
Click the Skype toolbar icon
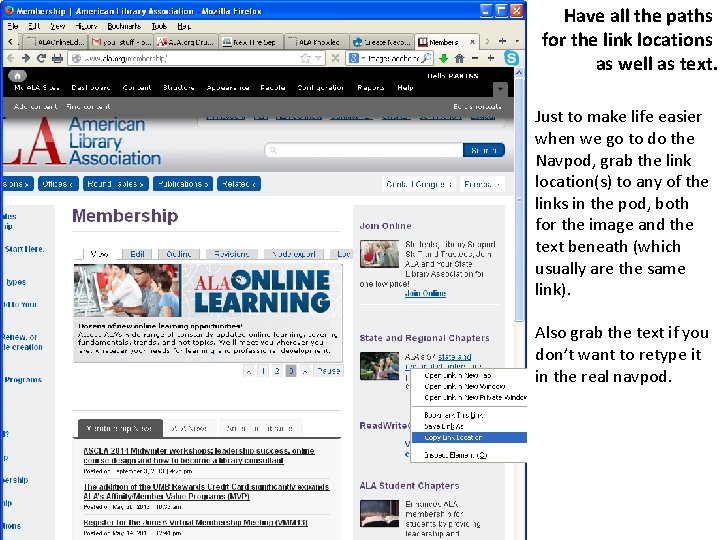pyautogui.click(x=511, y=58)
